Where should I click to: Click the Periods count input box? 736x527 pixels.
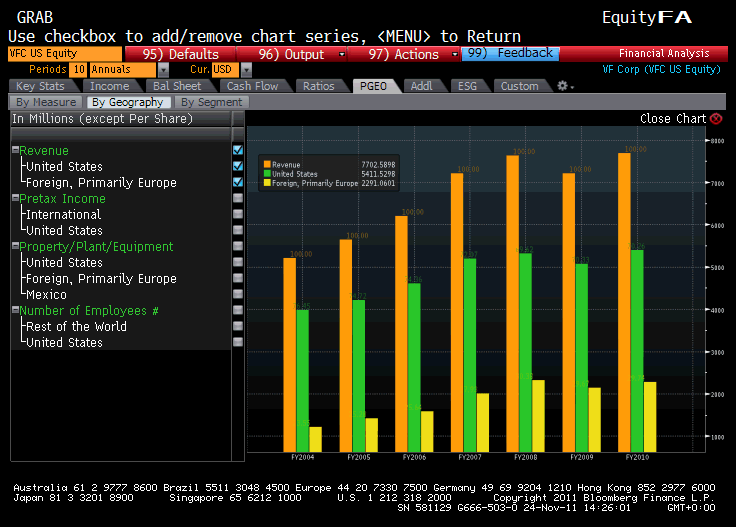(78, 70)
